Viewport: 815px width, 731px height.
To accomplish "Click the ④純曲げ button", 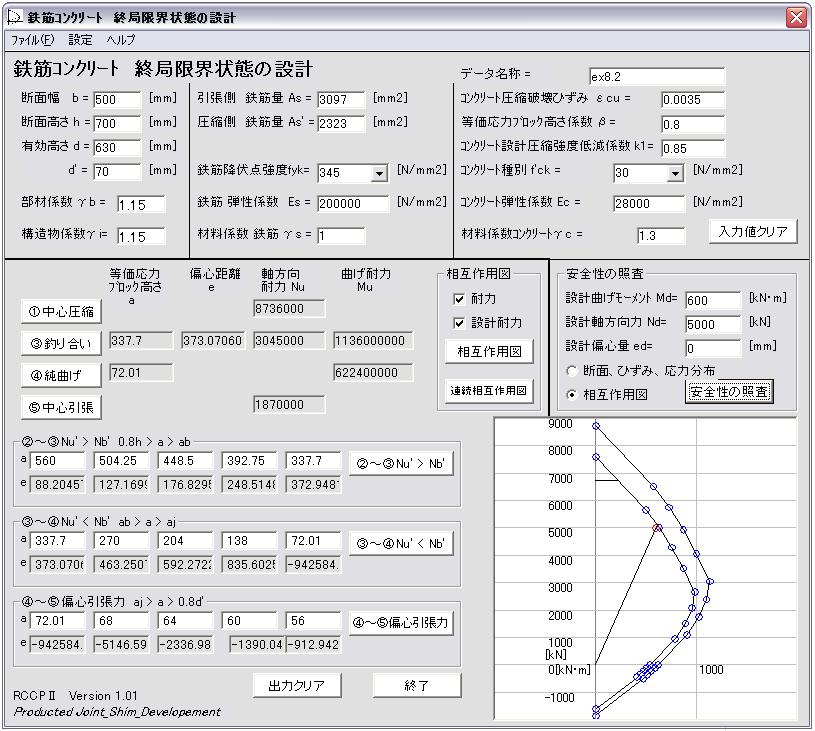I will 61,375.
